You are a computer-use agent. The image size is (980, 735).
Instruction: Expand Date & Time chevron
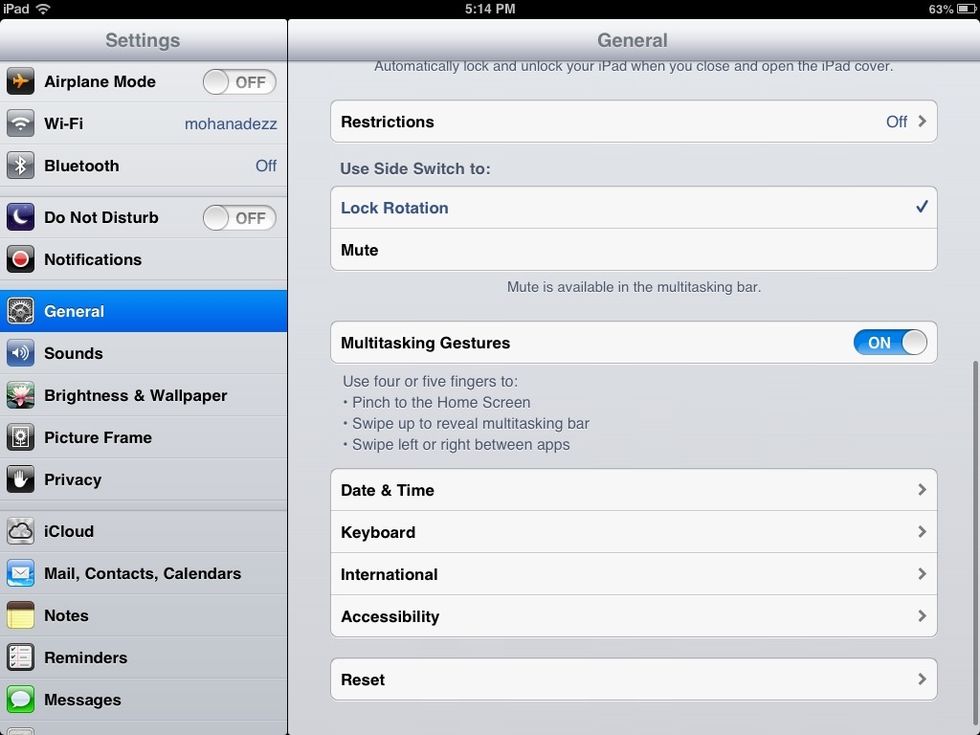coord(921,490)
